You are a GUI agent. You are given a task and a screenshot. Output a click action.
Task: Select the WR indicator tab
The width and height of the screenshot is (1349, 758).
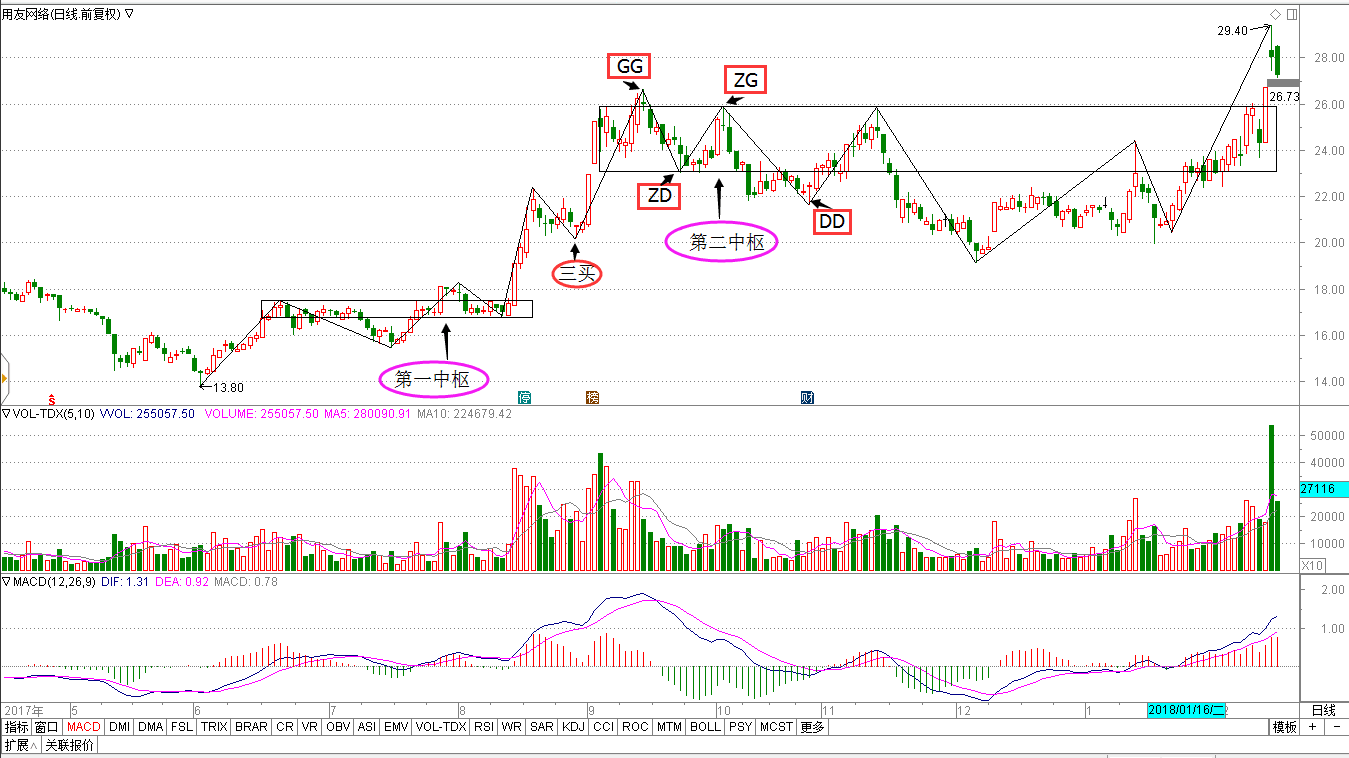coord(512,727)
